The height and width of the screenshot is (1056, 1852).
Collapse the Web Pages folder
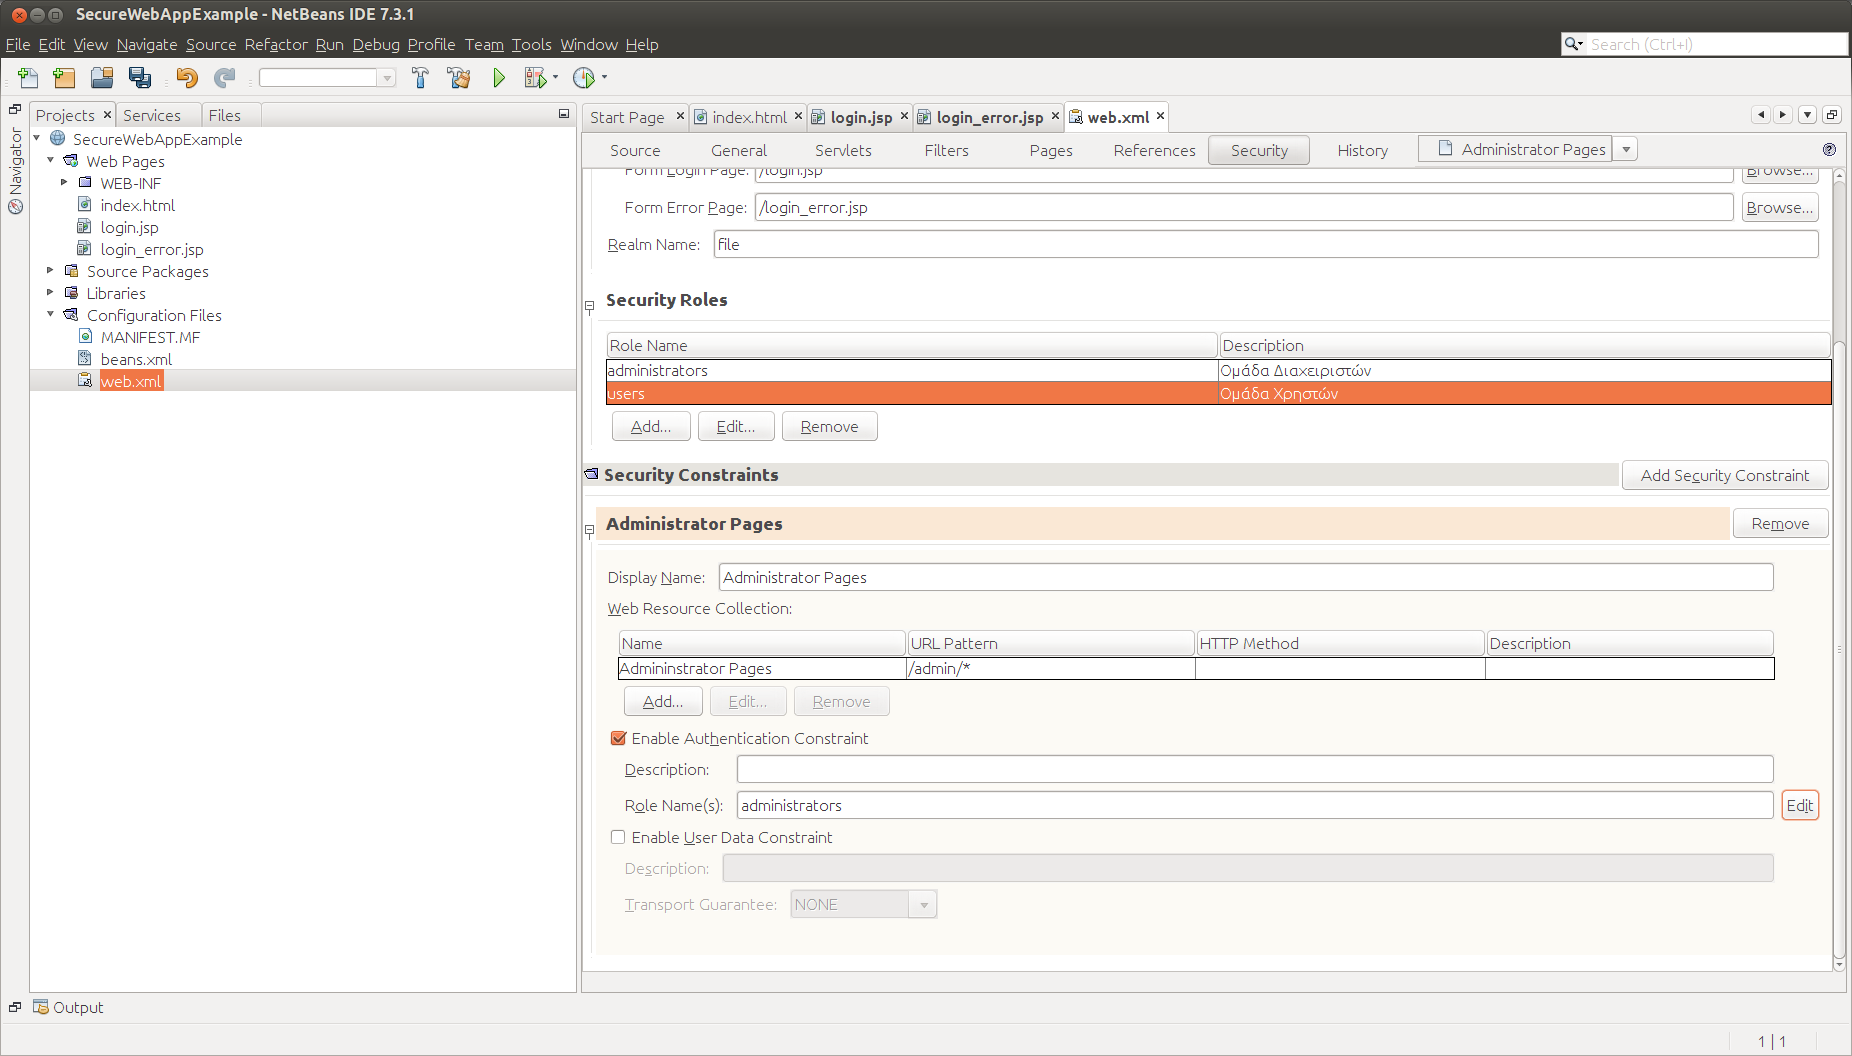51,160
